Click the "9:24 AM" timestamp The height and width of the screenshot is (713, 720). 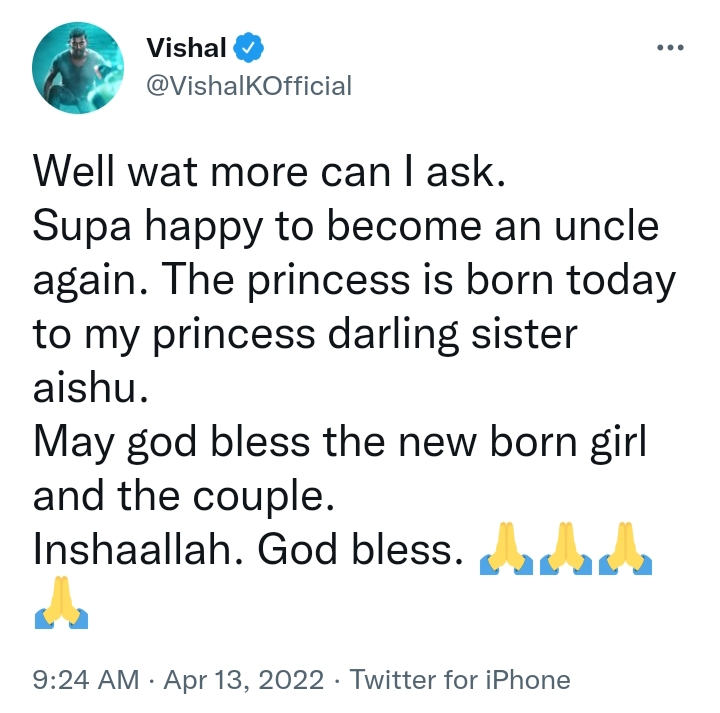pyautogui.click(x=86, y=681)
